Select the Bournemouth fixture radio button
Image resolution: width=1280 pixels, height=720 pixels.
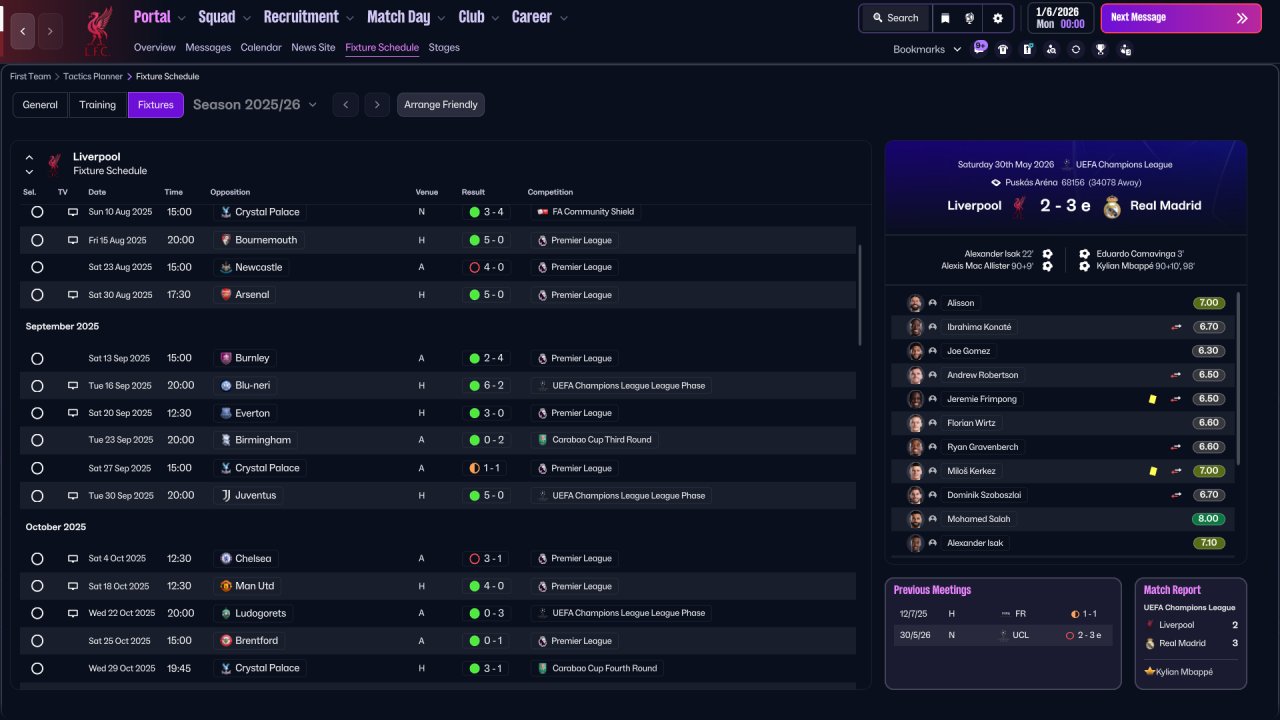point(37,240)
